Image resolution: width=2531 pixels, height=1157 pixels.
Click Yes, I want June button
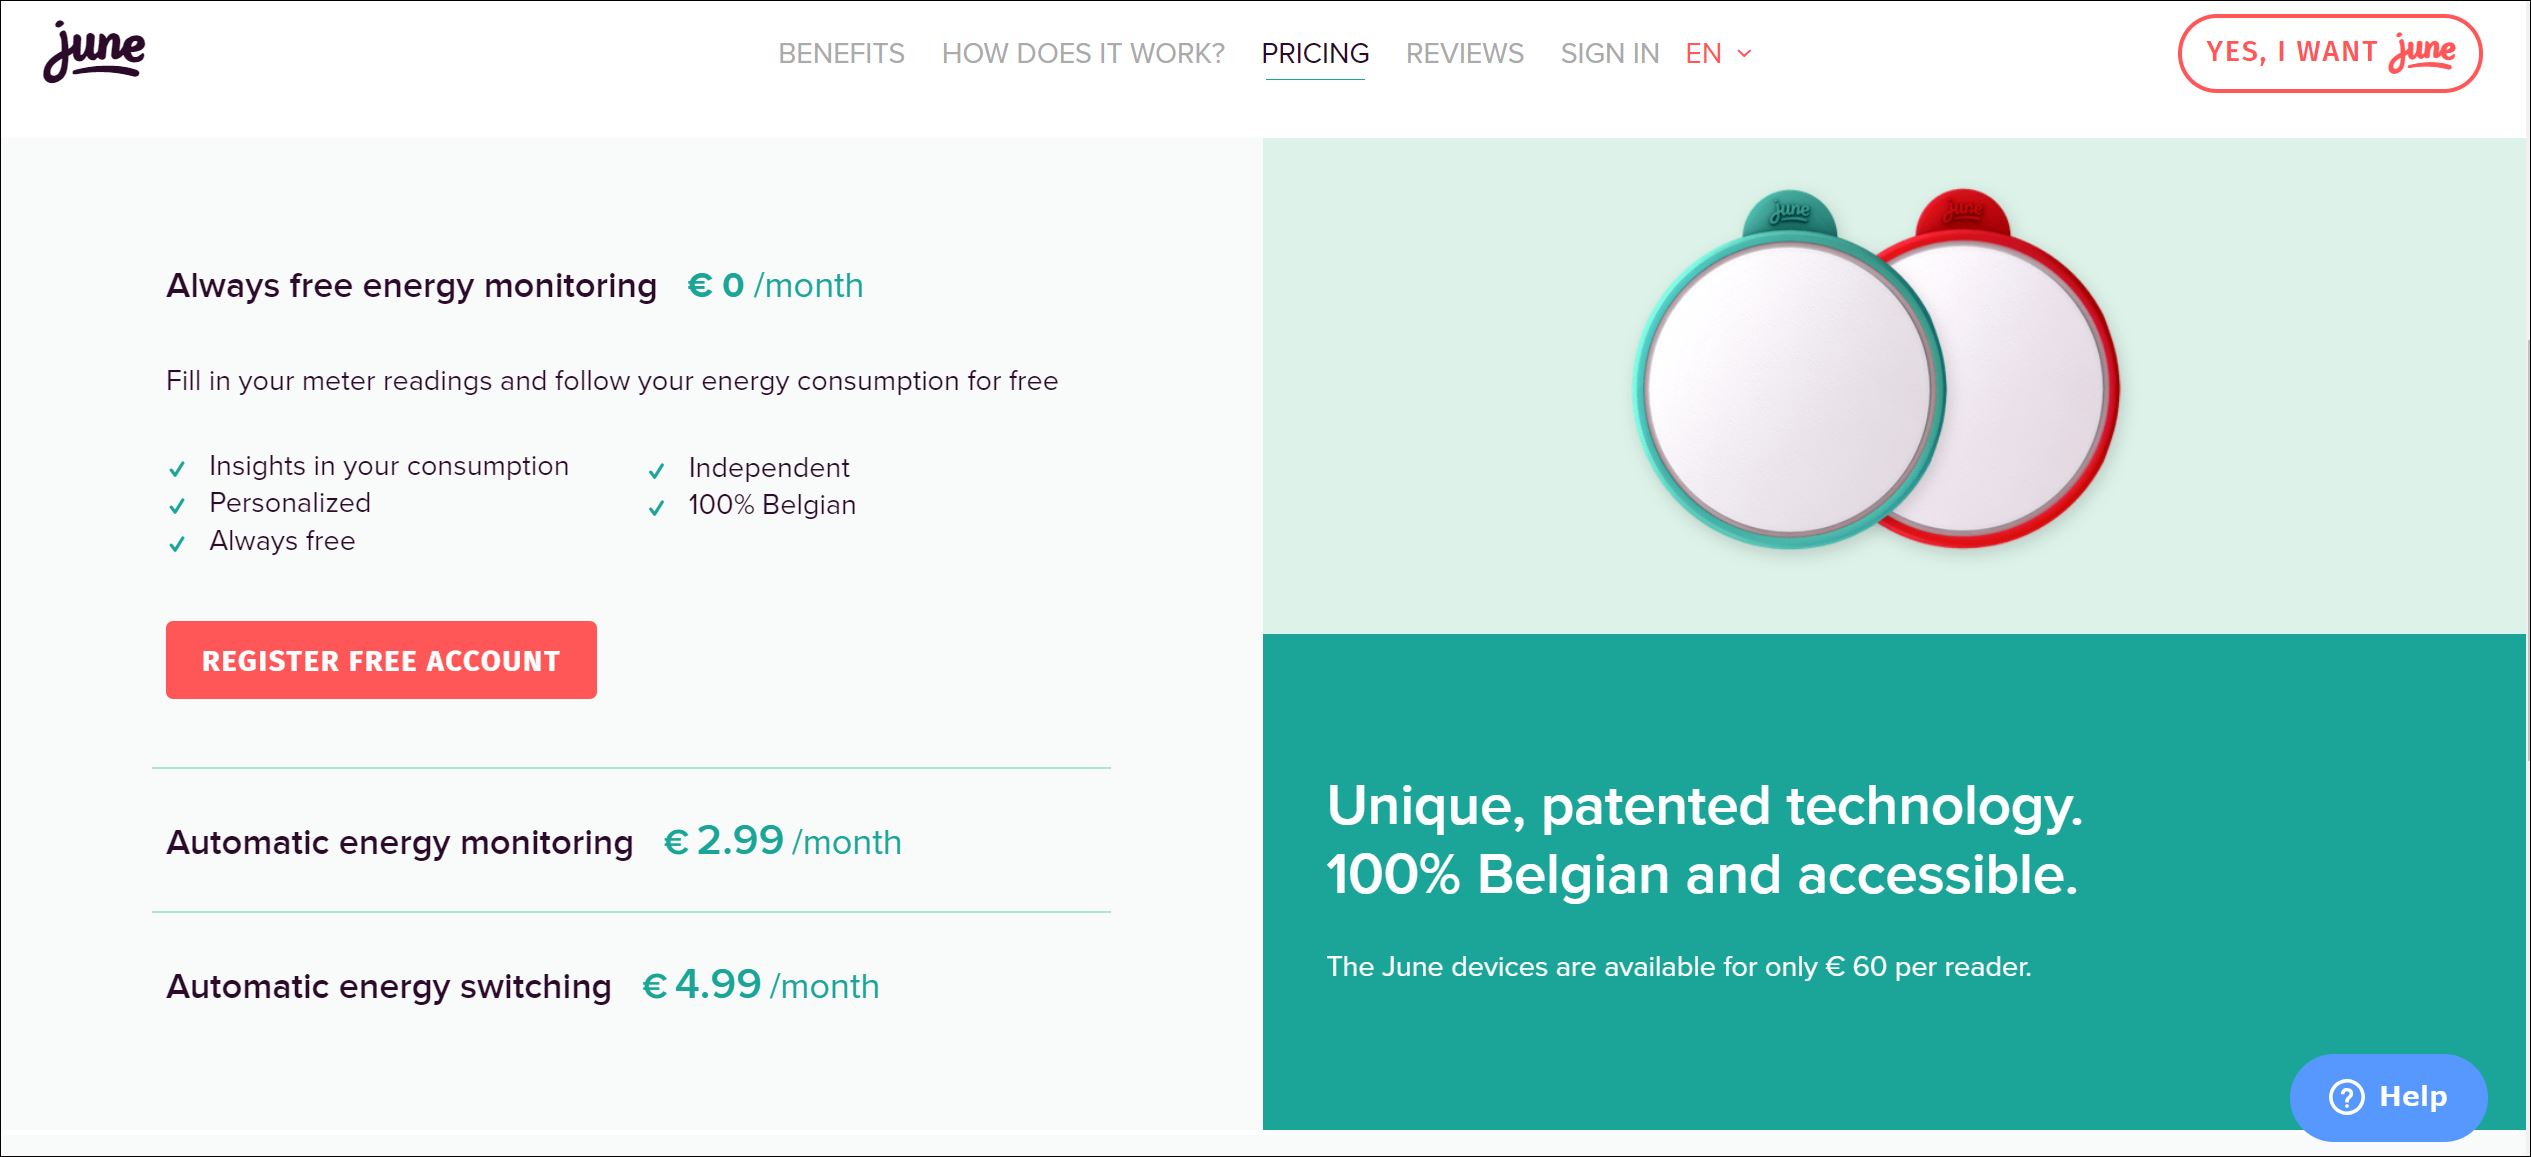pos(2330,53)
